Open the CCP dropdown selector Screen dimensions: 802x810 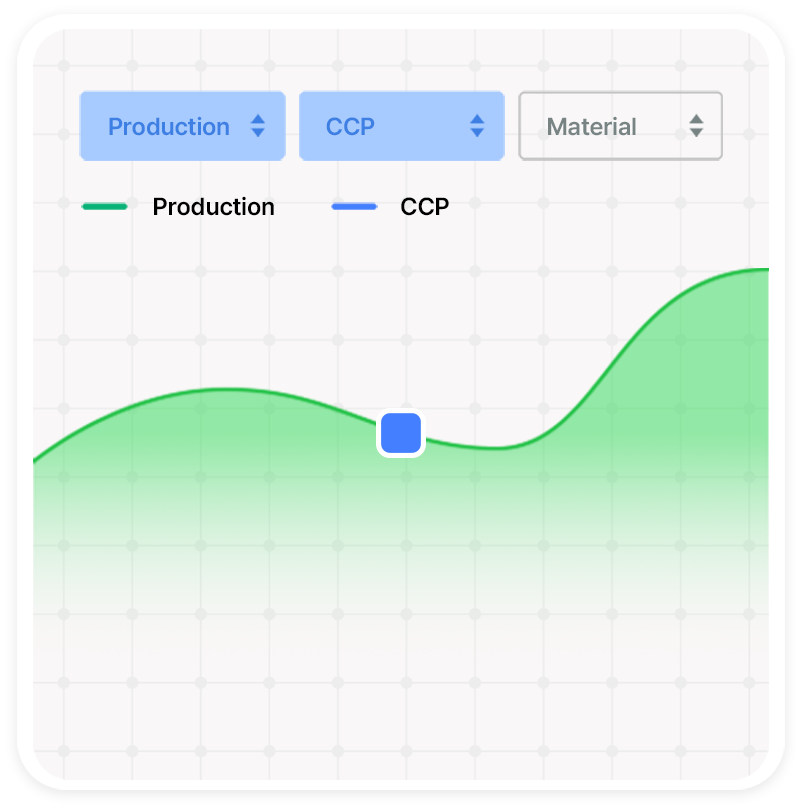click(x=401, y=127)
